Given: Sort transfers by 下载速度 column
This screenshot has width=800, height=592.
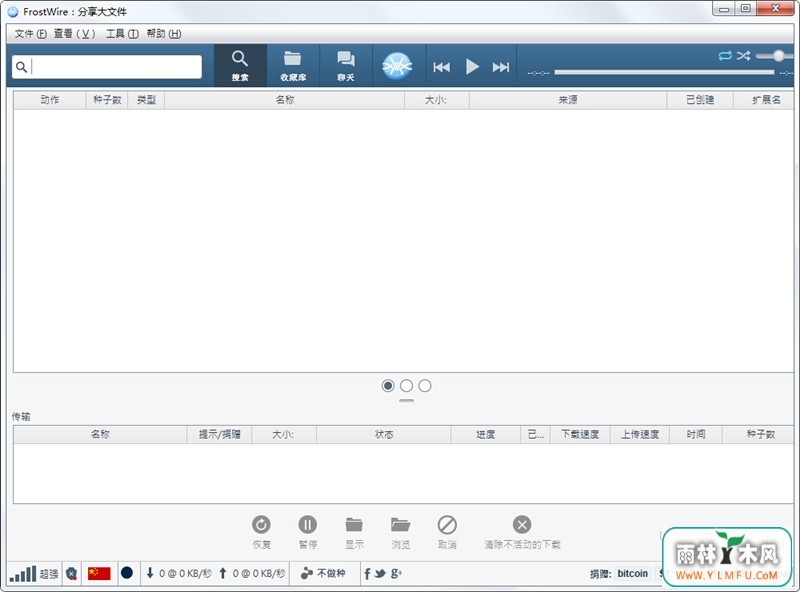Looking at the screenshot, I should [580, 434].
